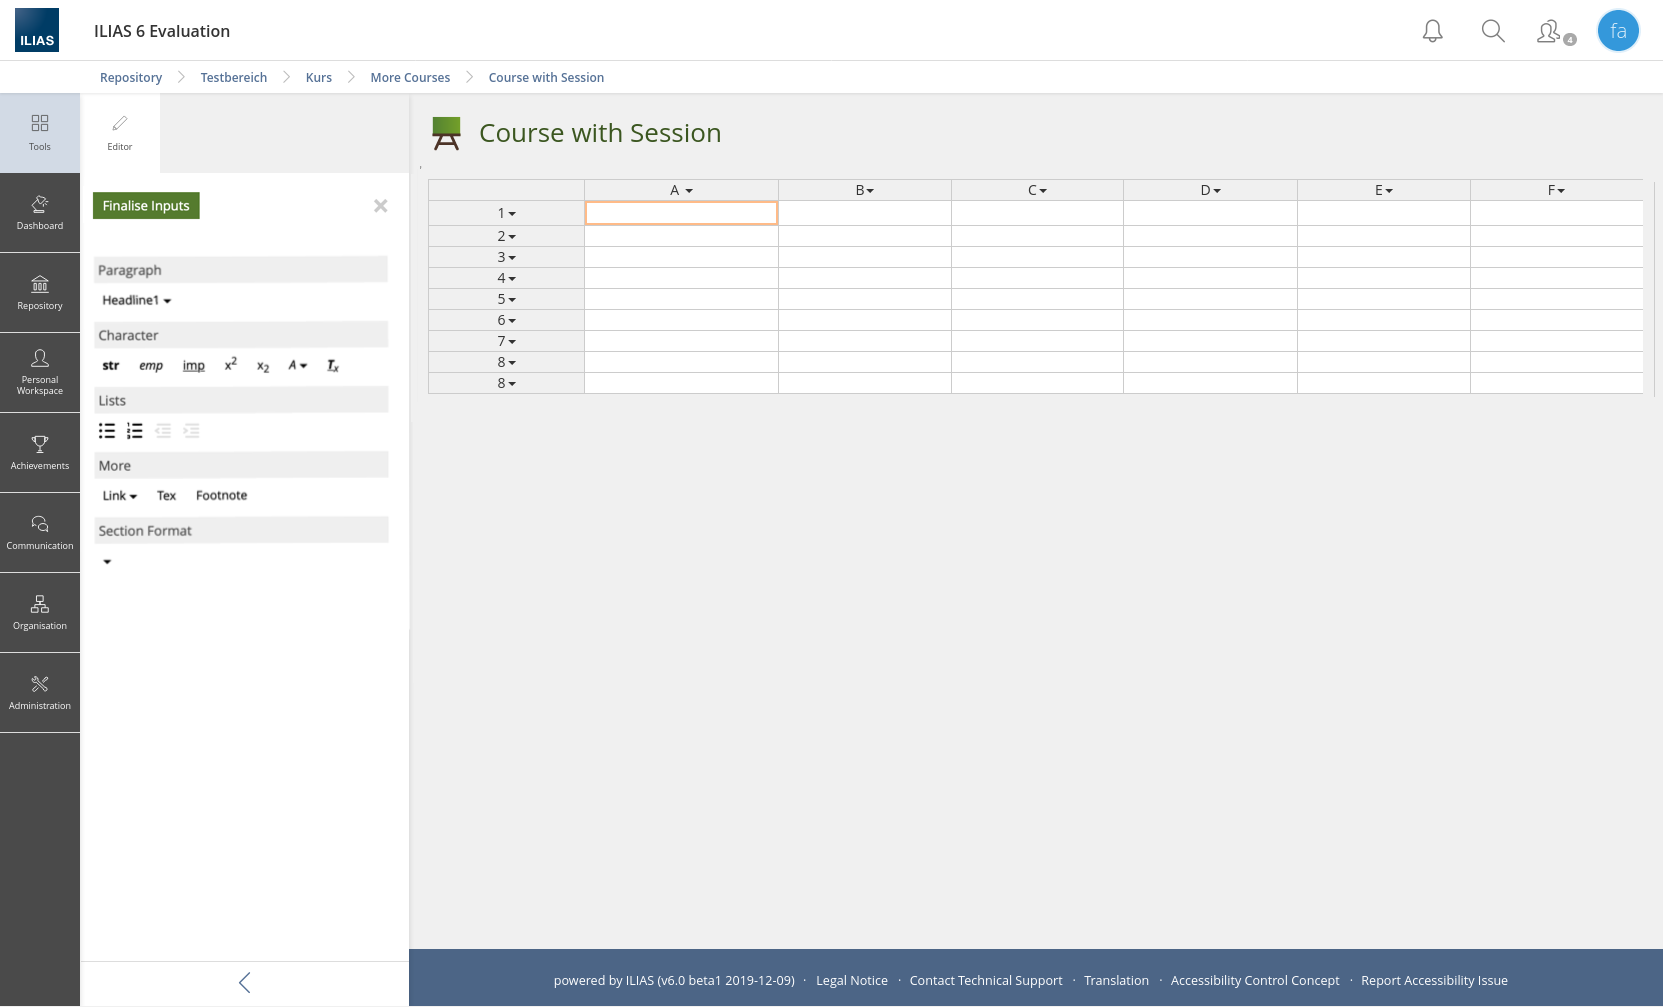Viewport: 1663px width, 1007px height.
Task: Click the remove format icon
Action: 333,366
